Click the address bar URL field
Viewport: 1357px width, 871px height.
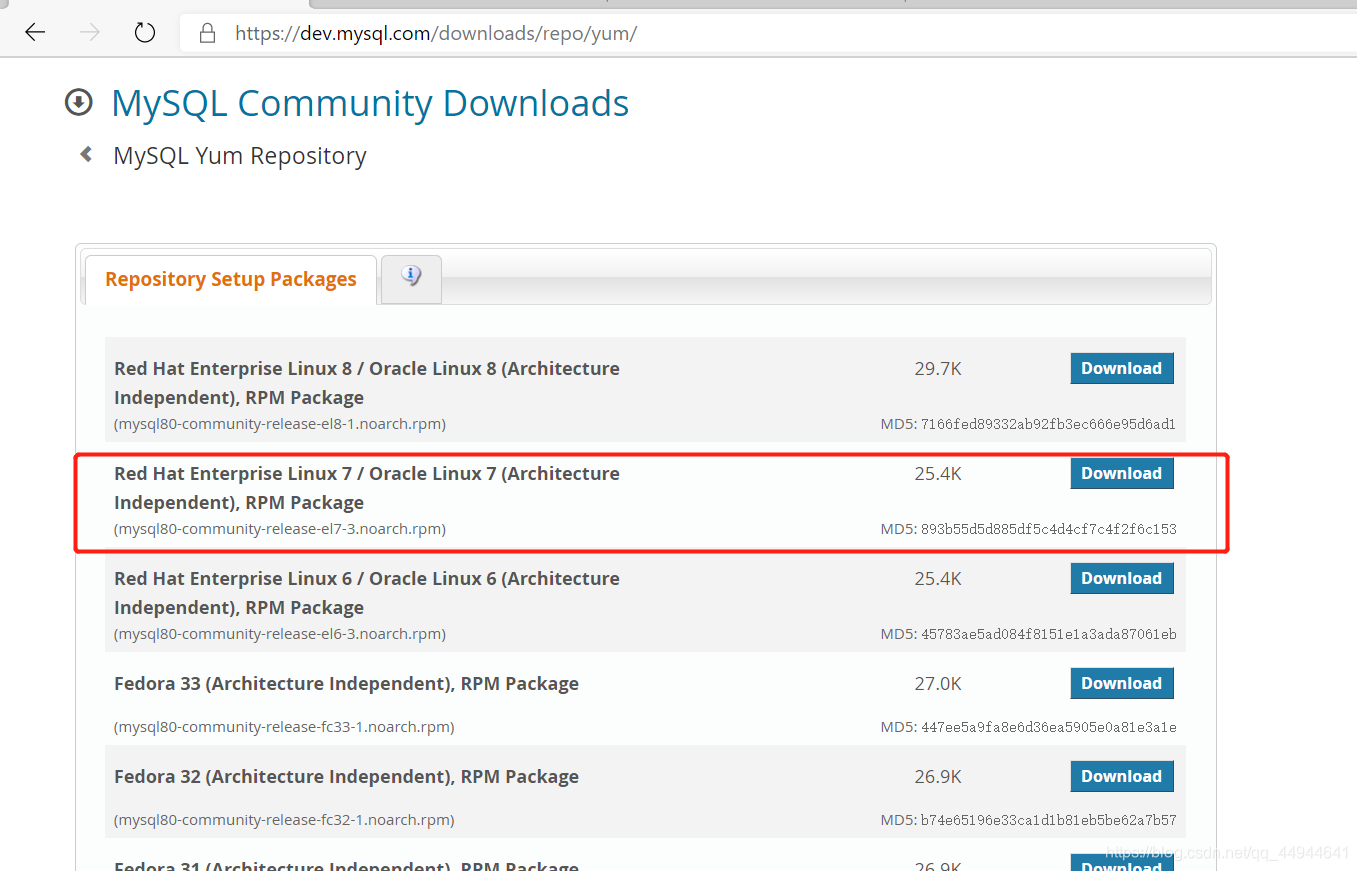767,33
